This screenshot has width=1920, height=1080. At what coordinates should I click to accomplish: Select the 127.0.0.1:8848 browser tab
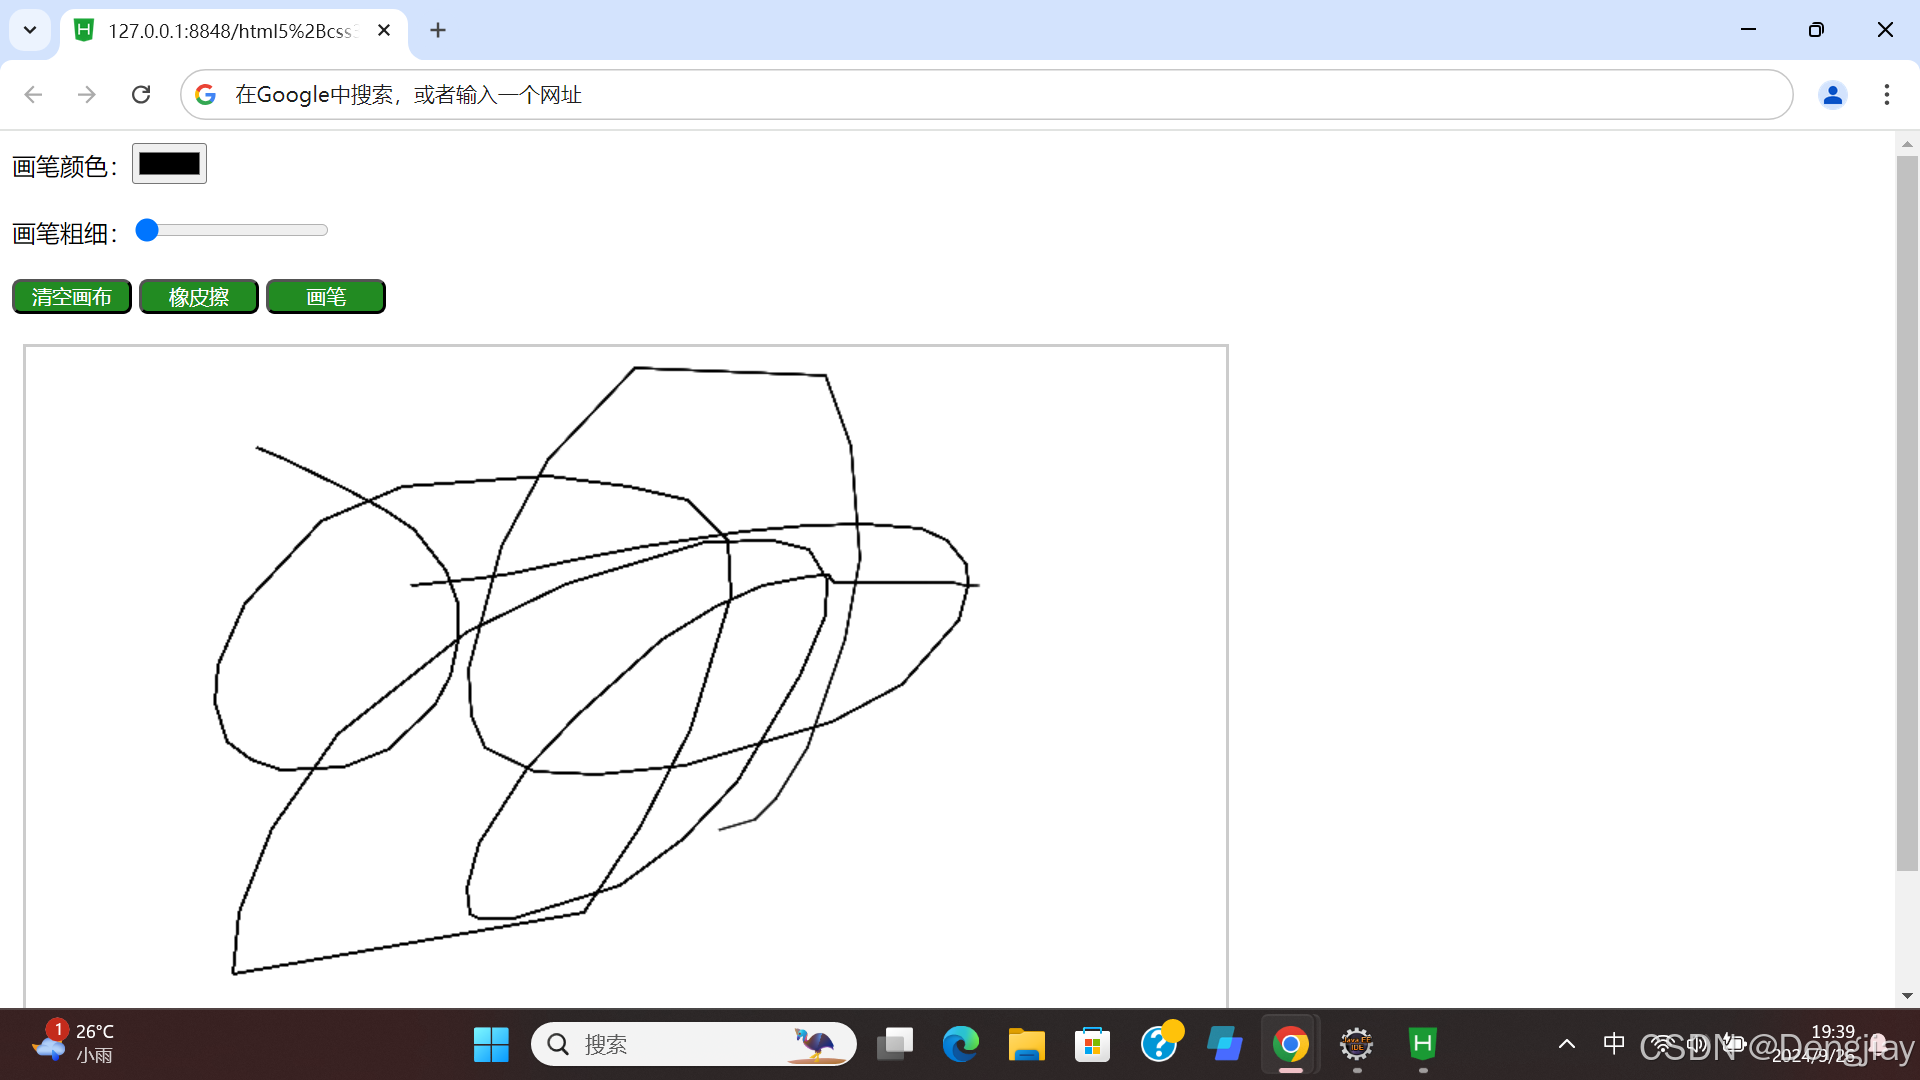pos(230,30)
